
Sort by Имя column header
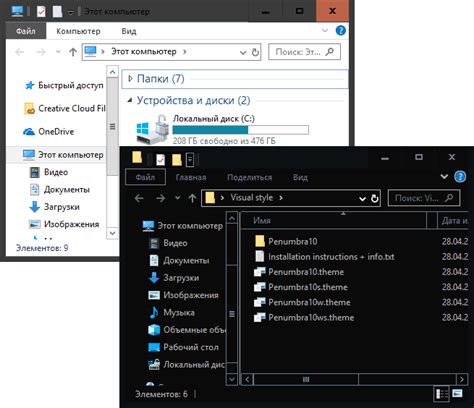333,220
